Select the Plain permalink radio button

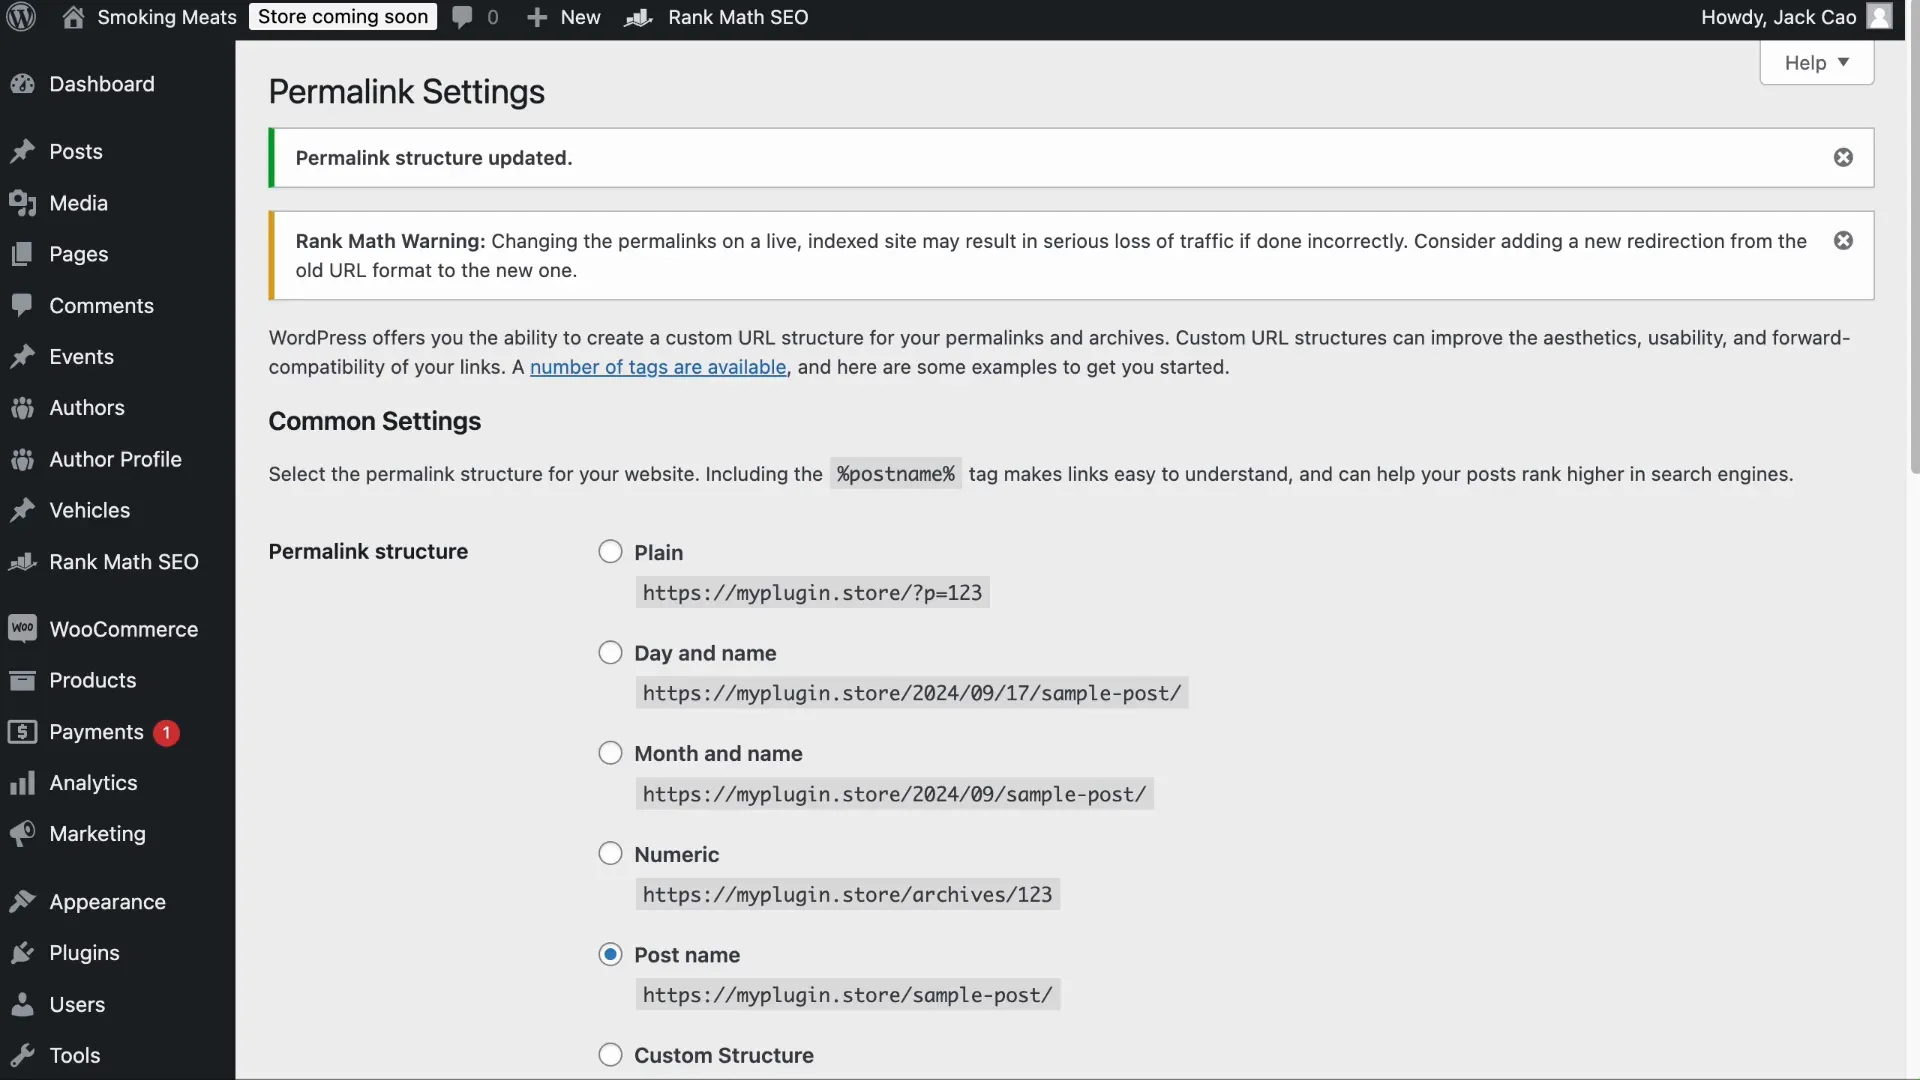(610, 552)
